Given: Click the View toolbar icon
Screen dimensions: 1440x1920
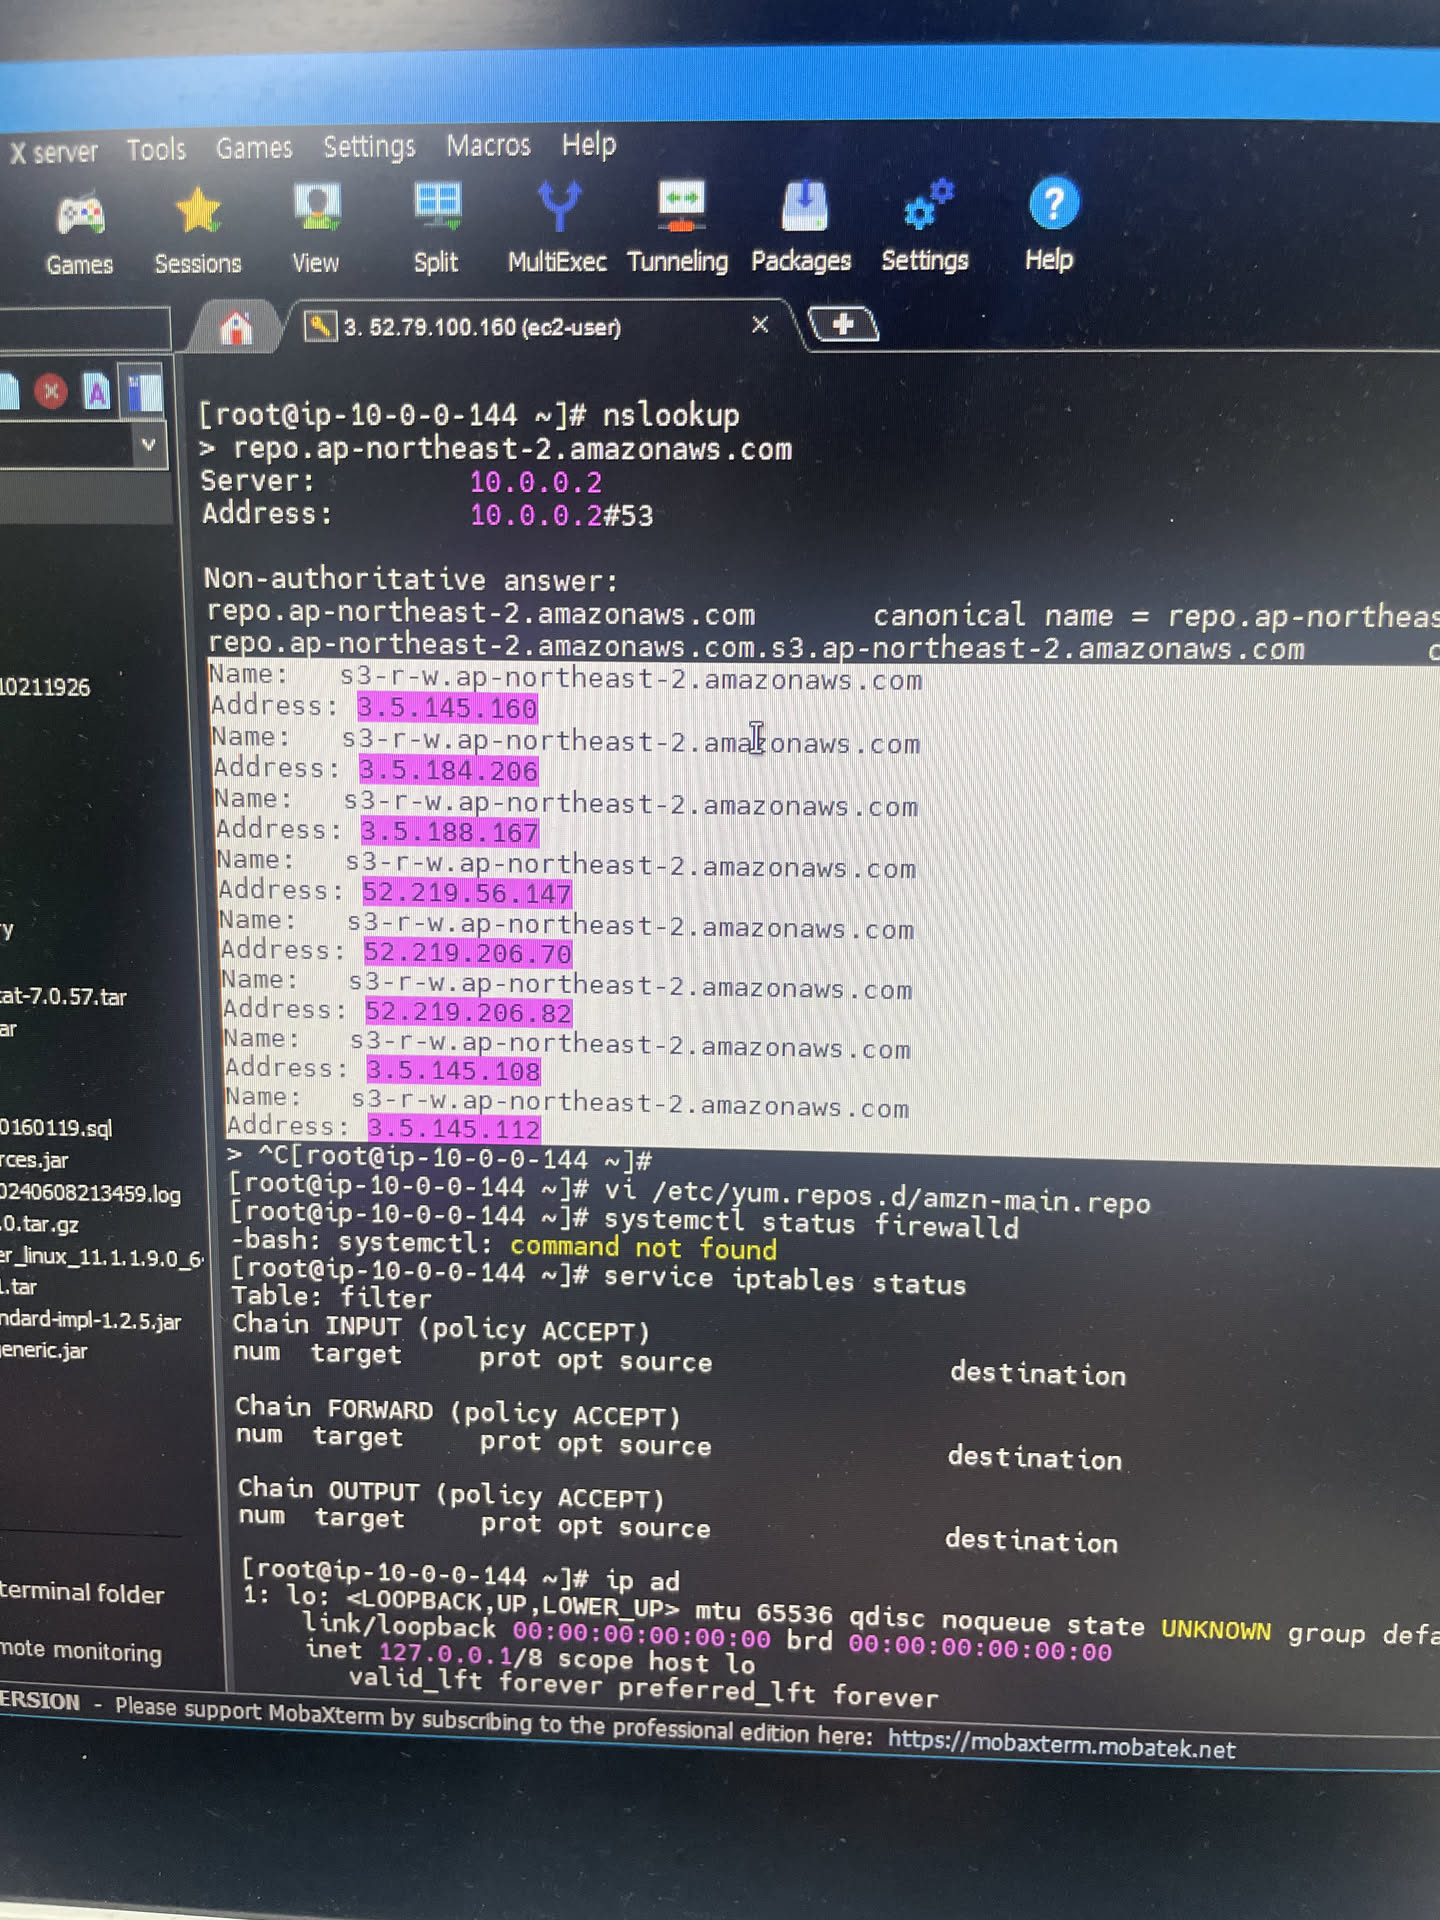Looking at the screenshot, I should pyautogui.click(x=316, y=210).
